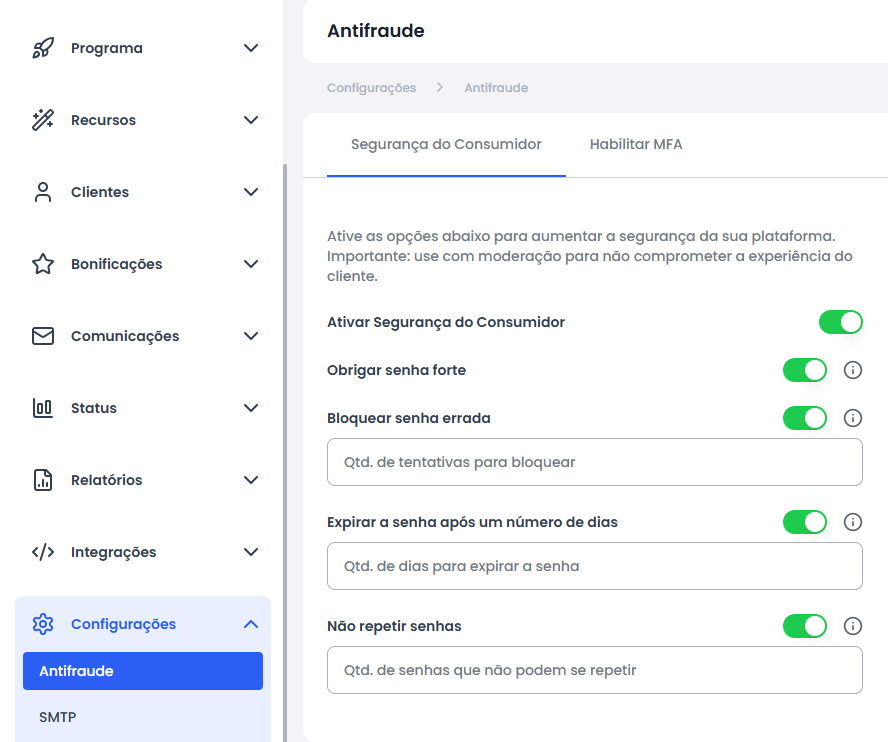Open the SMTP settings link
The image size is (888, 742).
57,717
